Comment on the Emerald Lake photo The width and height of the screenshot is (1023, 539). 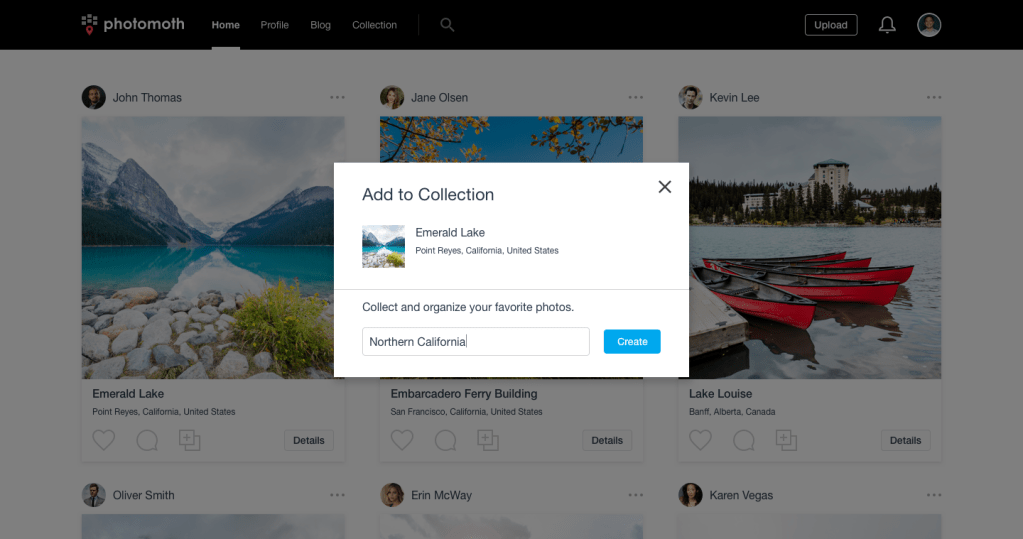click(147, 440)
